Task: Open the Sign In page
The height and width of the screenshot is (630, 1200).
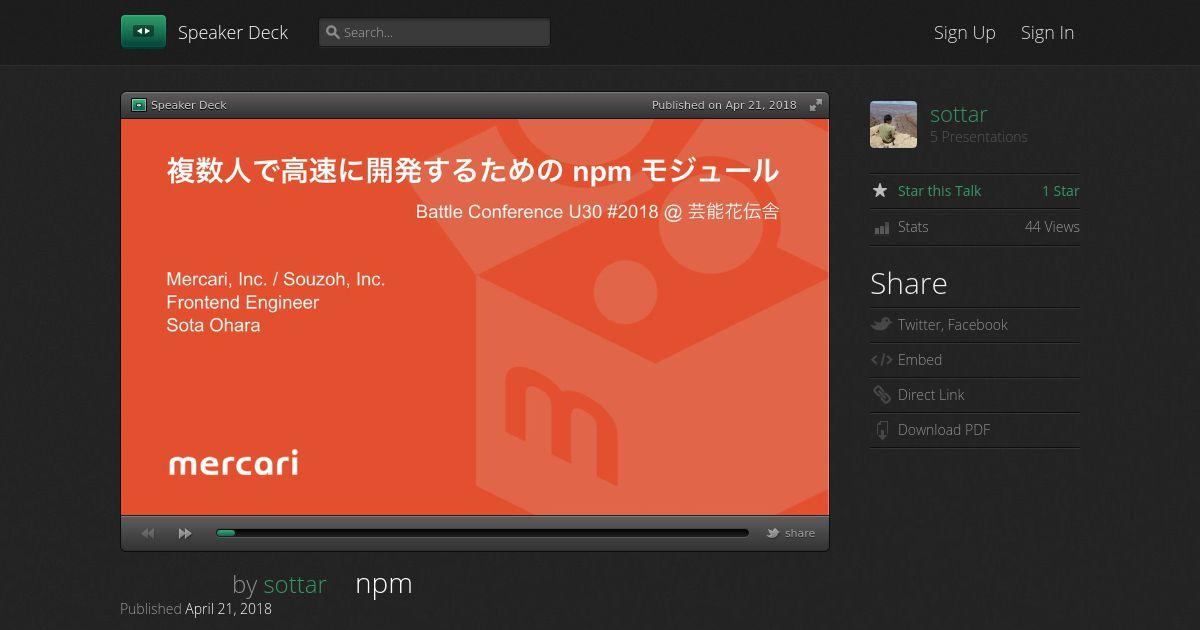Action: point(1047,32)
